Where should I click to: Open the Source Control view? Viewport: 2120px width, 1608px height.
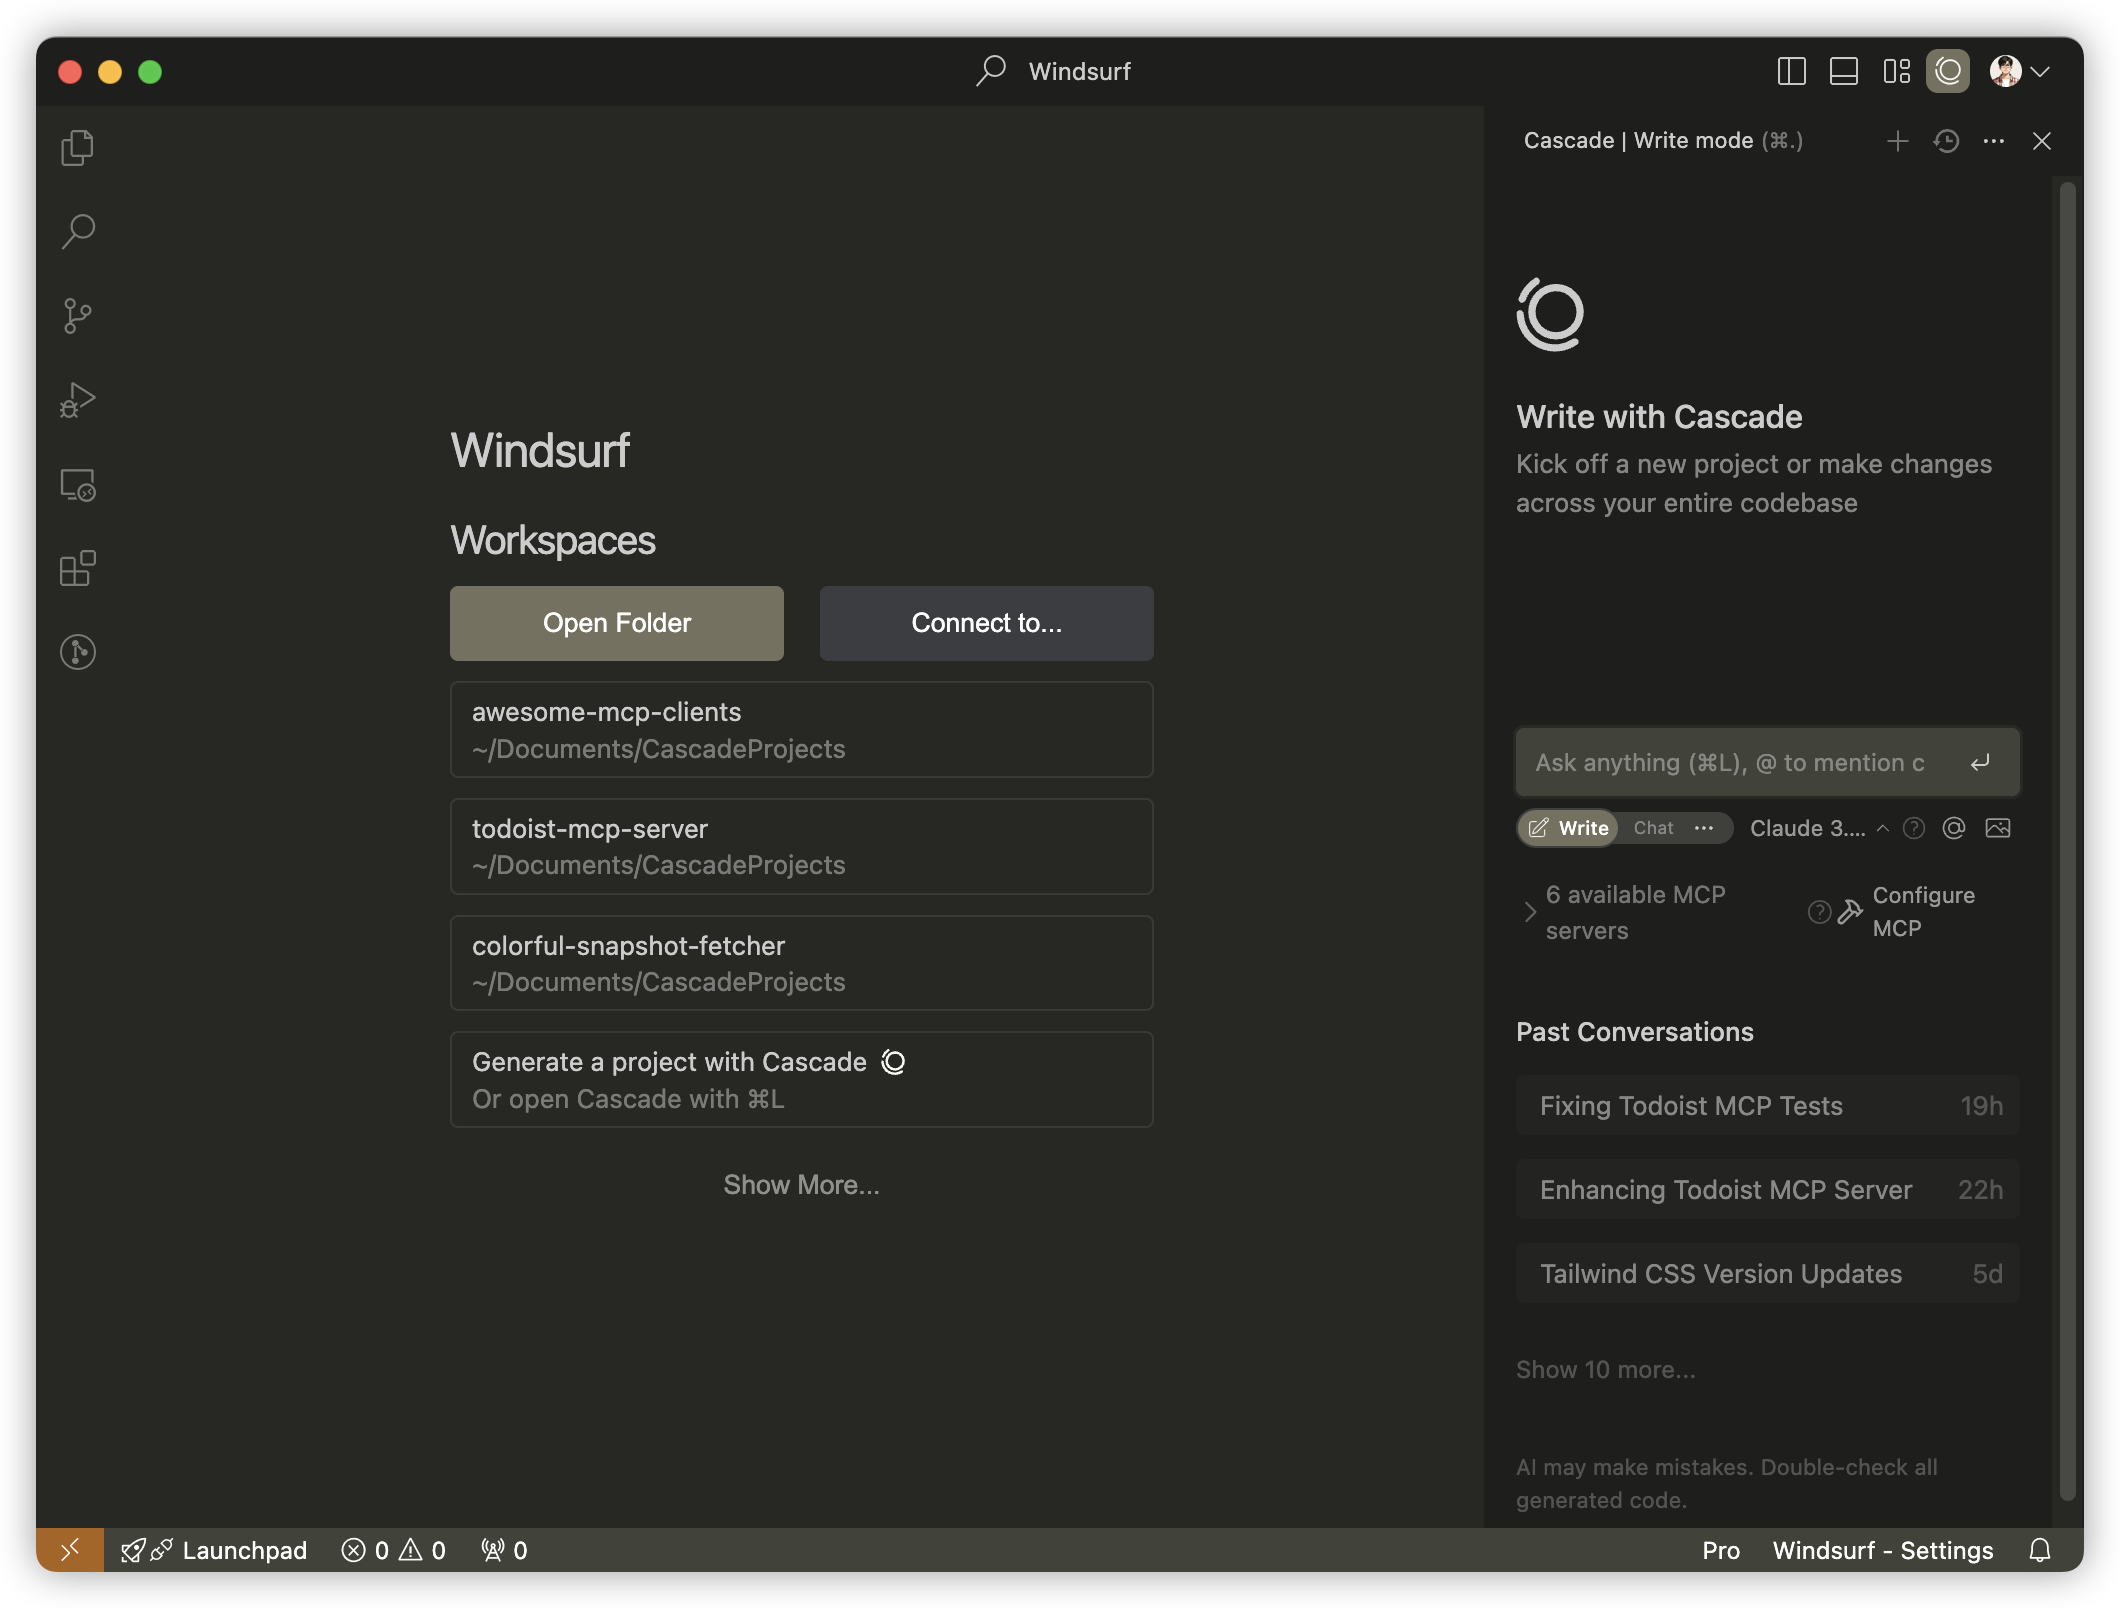coord(77,316)
